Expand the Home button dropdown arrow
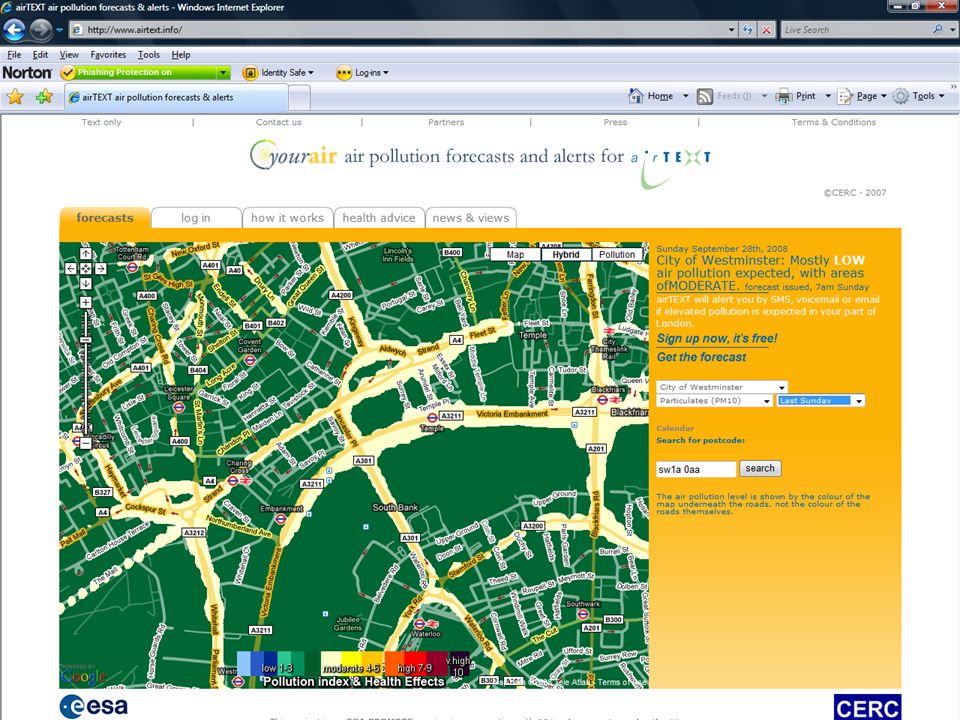Image resolution: width=960 pixels, height=720 pixels. (x=686, y=96)
